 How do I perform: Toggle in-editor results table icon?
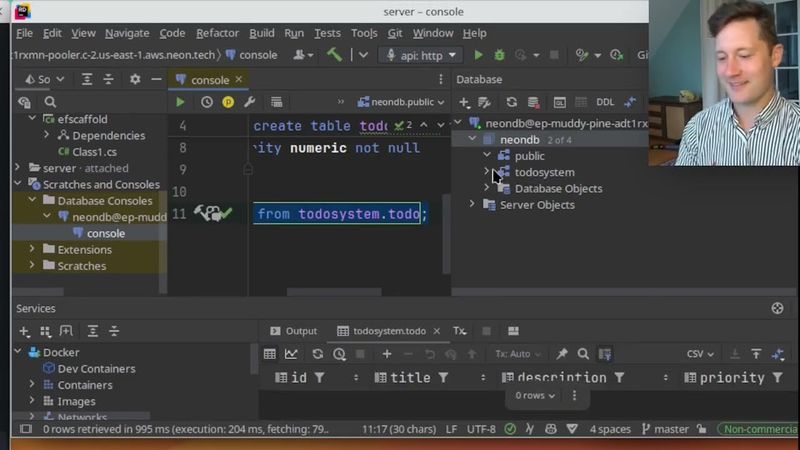[x=277, y=102]
